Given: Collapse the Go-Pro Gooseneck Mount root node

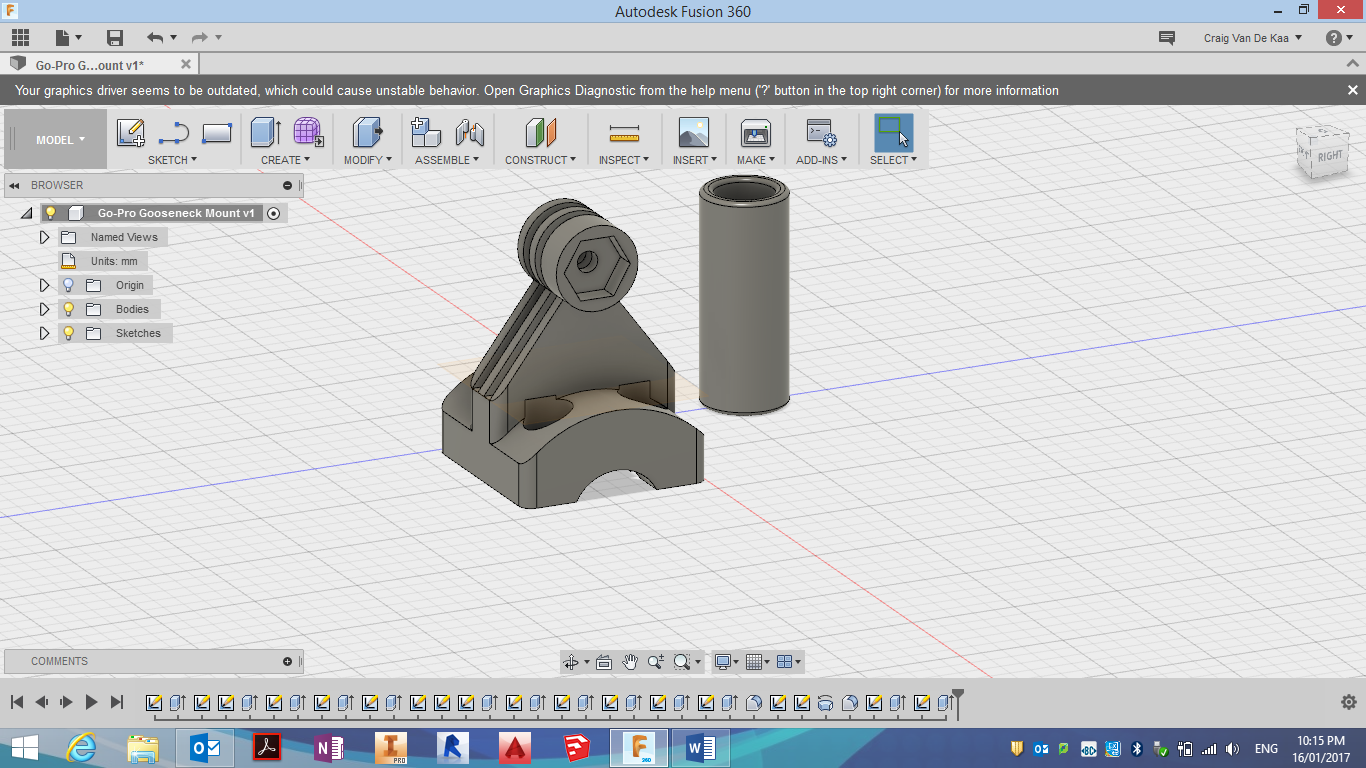Looking at the screenshot, I should (27, 213).
